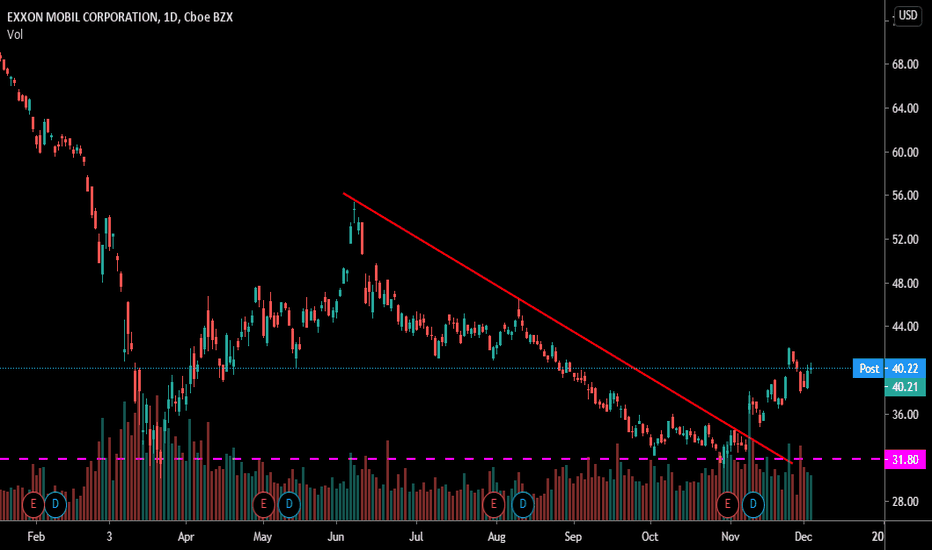
Task: Open the November dividend marker D
Action: pos(753,505)
